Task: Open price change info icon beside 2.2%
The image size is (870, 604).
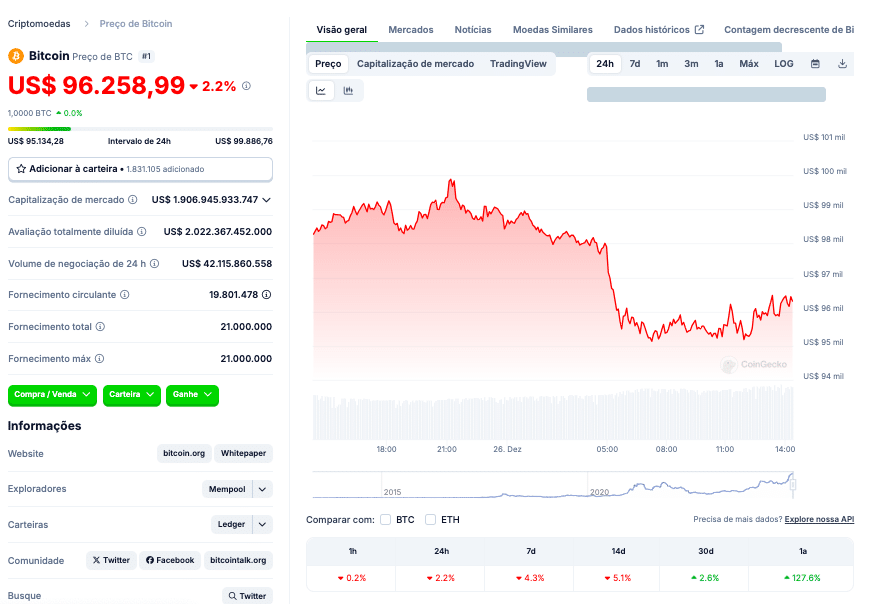Action: point(246,86)
